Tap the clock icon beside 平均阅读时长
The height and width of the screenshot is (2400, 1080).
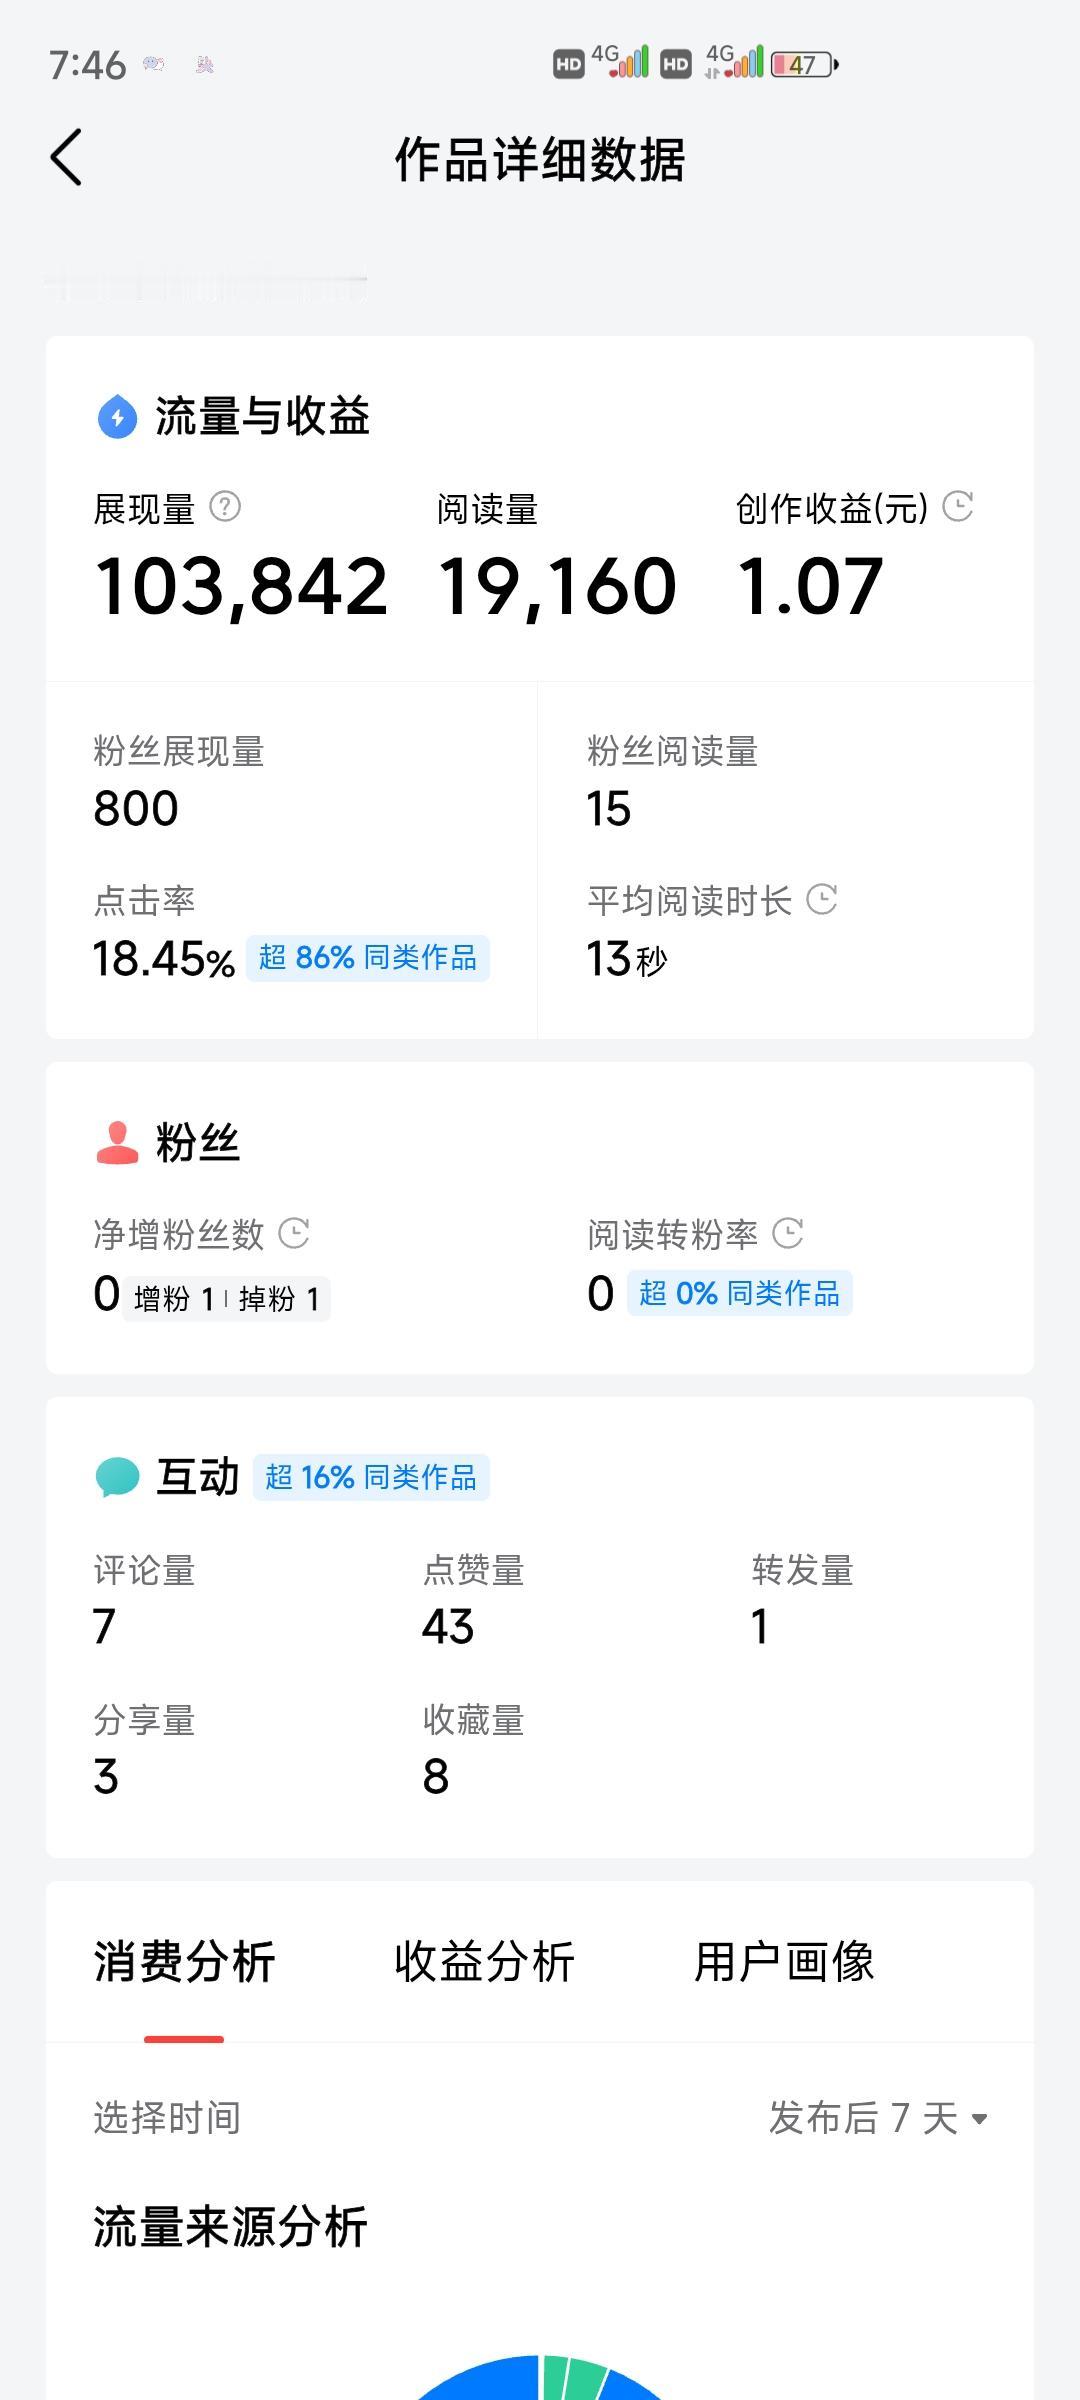coord(821,899)
